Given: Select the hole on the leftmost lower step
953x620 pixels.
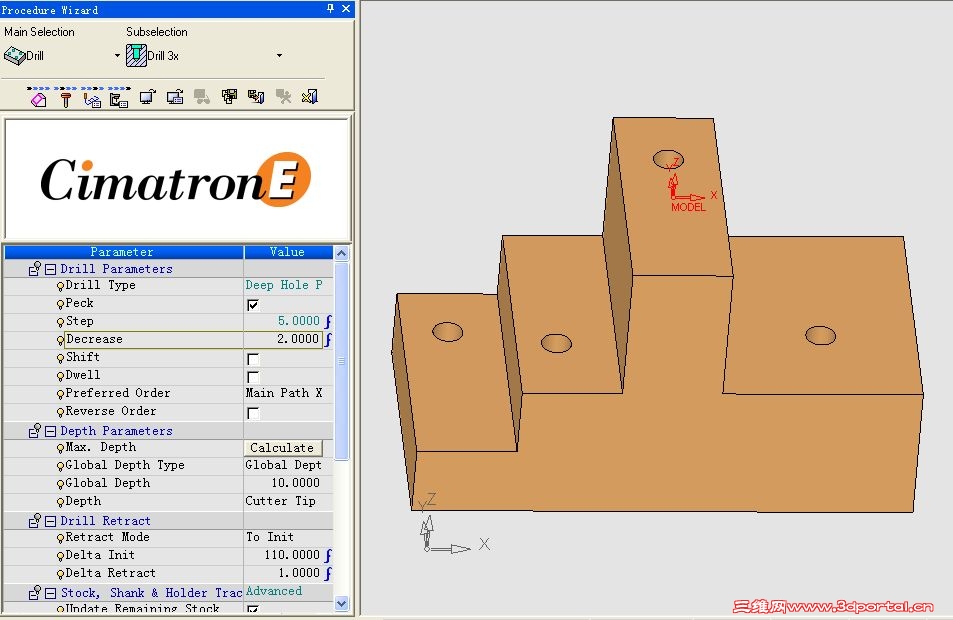Looking at the screenshot, I should [x=448, y=332].
